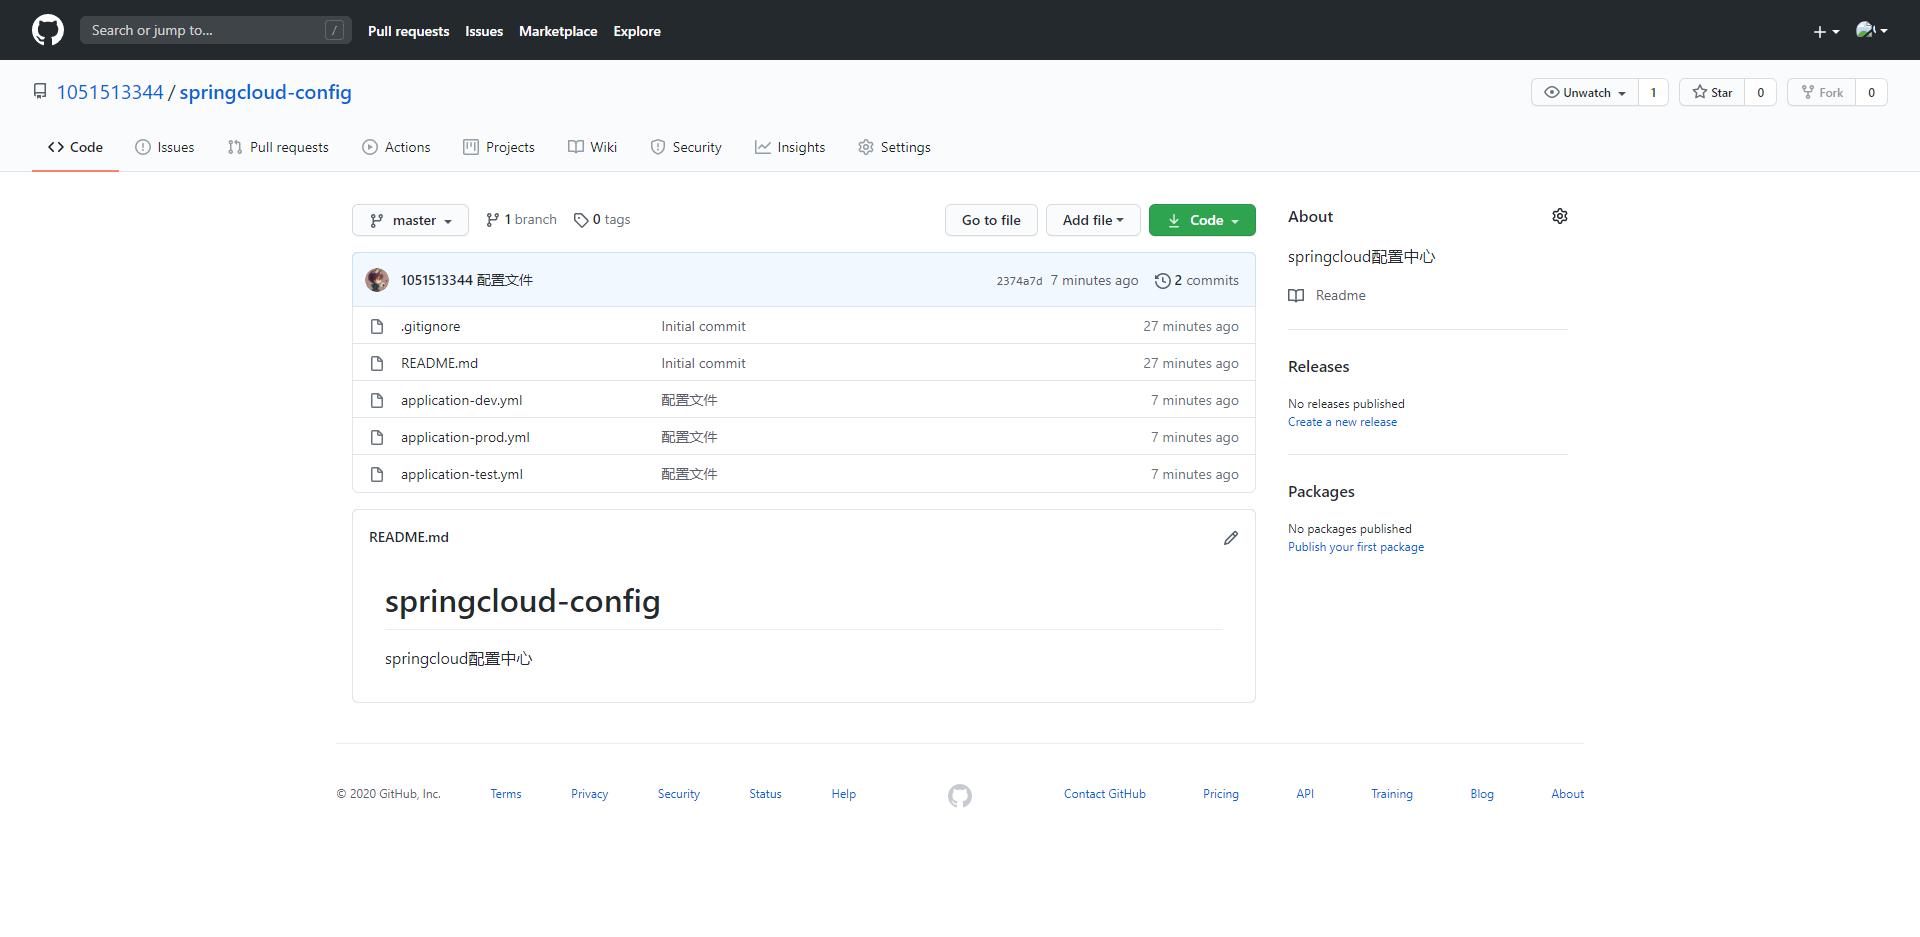The width and height of the screenshot is (1920, 937).
Task: Open Status link in footer
Action: pyautogui.click(x=765, y=794)
